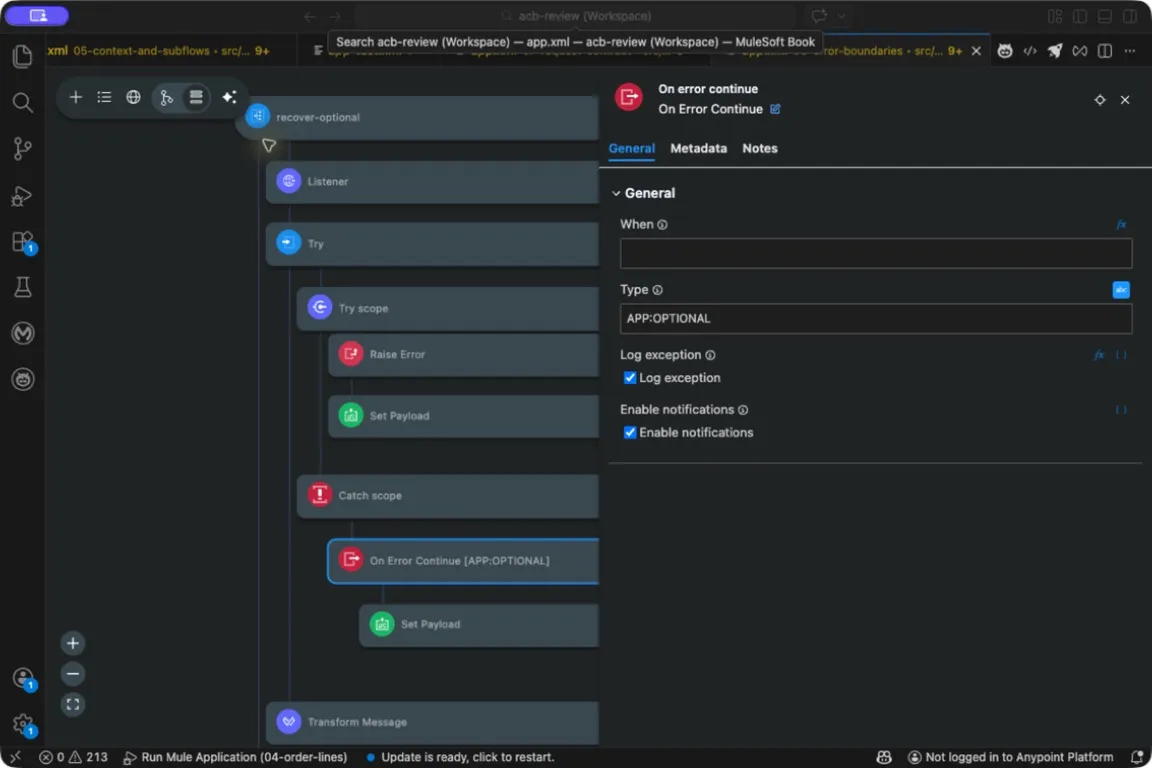1152x768 pixels.
Task: Fit the flow to the canvas view
Action: (73, 705)
